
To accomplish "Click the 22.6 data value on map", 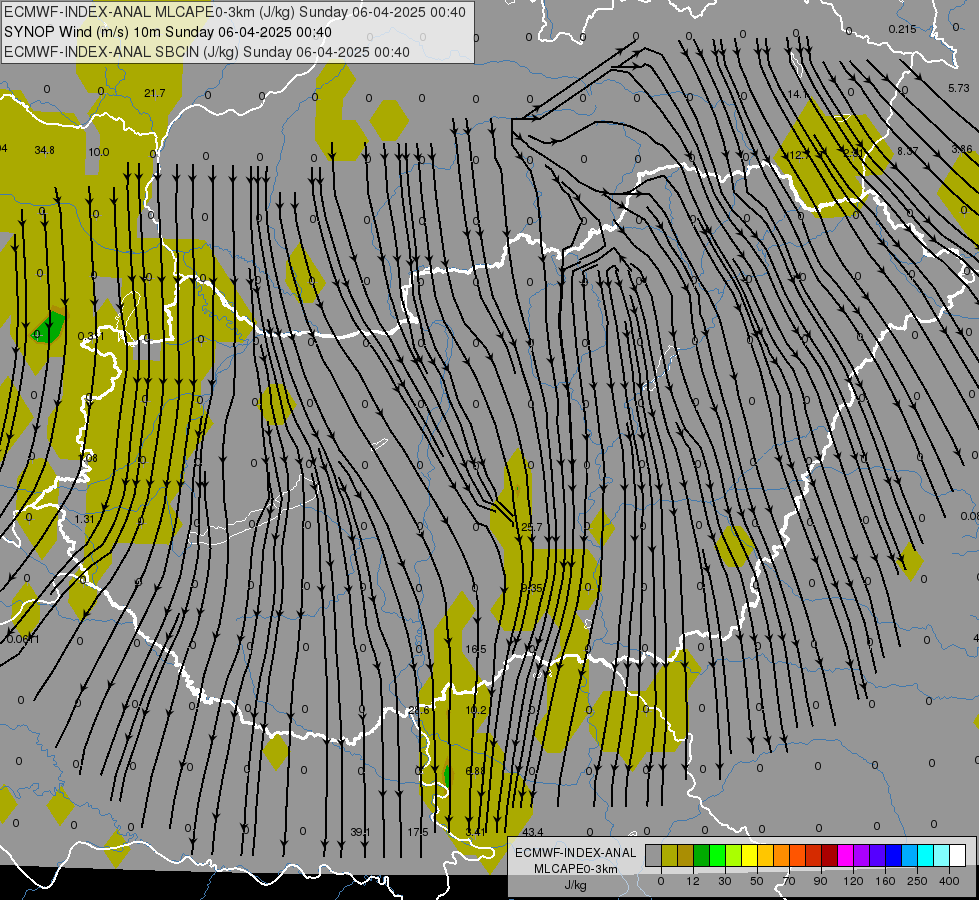I will [419, 710].
